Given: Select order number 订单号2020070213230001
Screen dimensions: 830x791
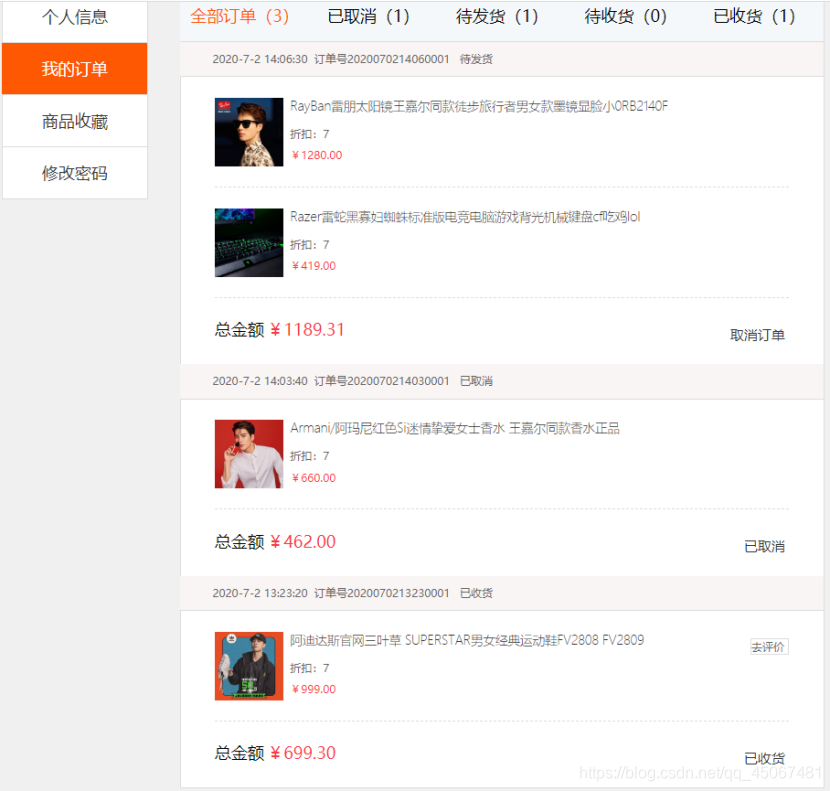Looking at the screenshot, I should 382,593.
